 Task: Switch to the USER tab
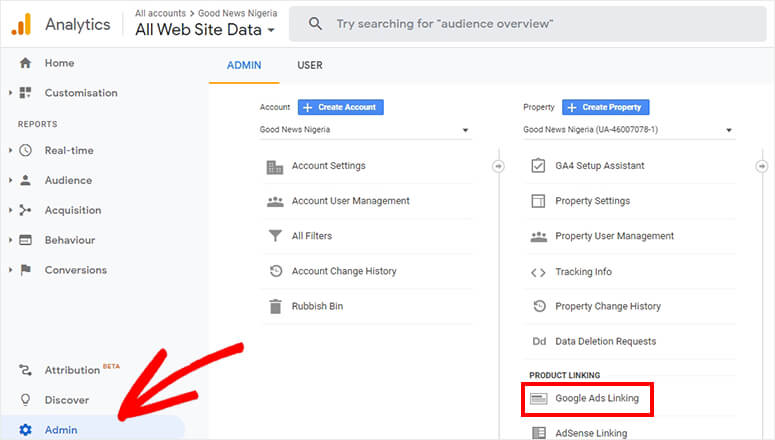tap(310, 65)
